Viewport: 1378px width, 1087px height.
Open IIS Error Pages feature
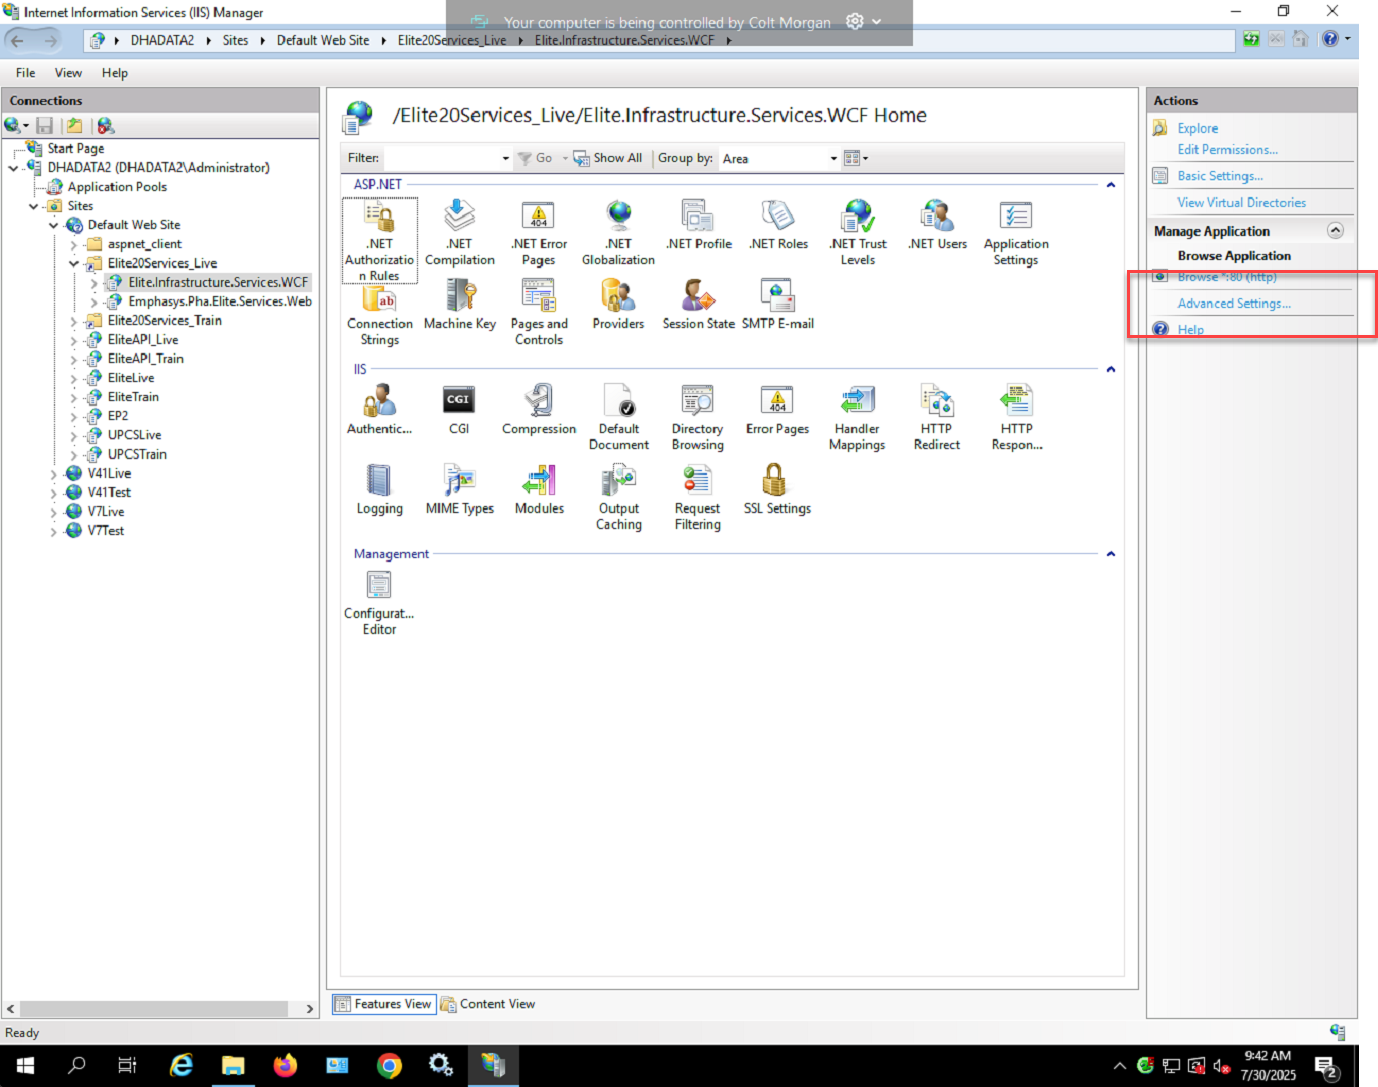tap(778, 410)
